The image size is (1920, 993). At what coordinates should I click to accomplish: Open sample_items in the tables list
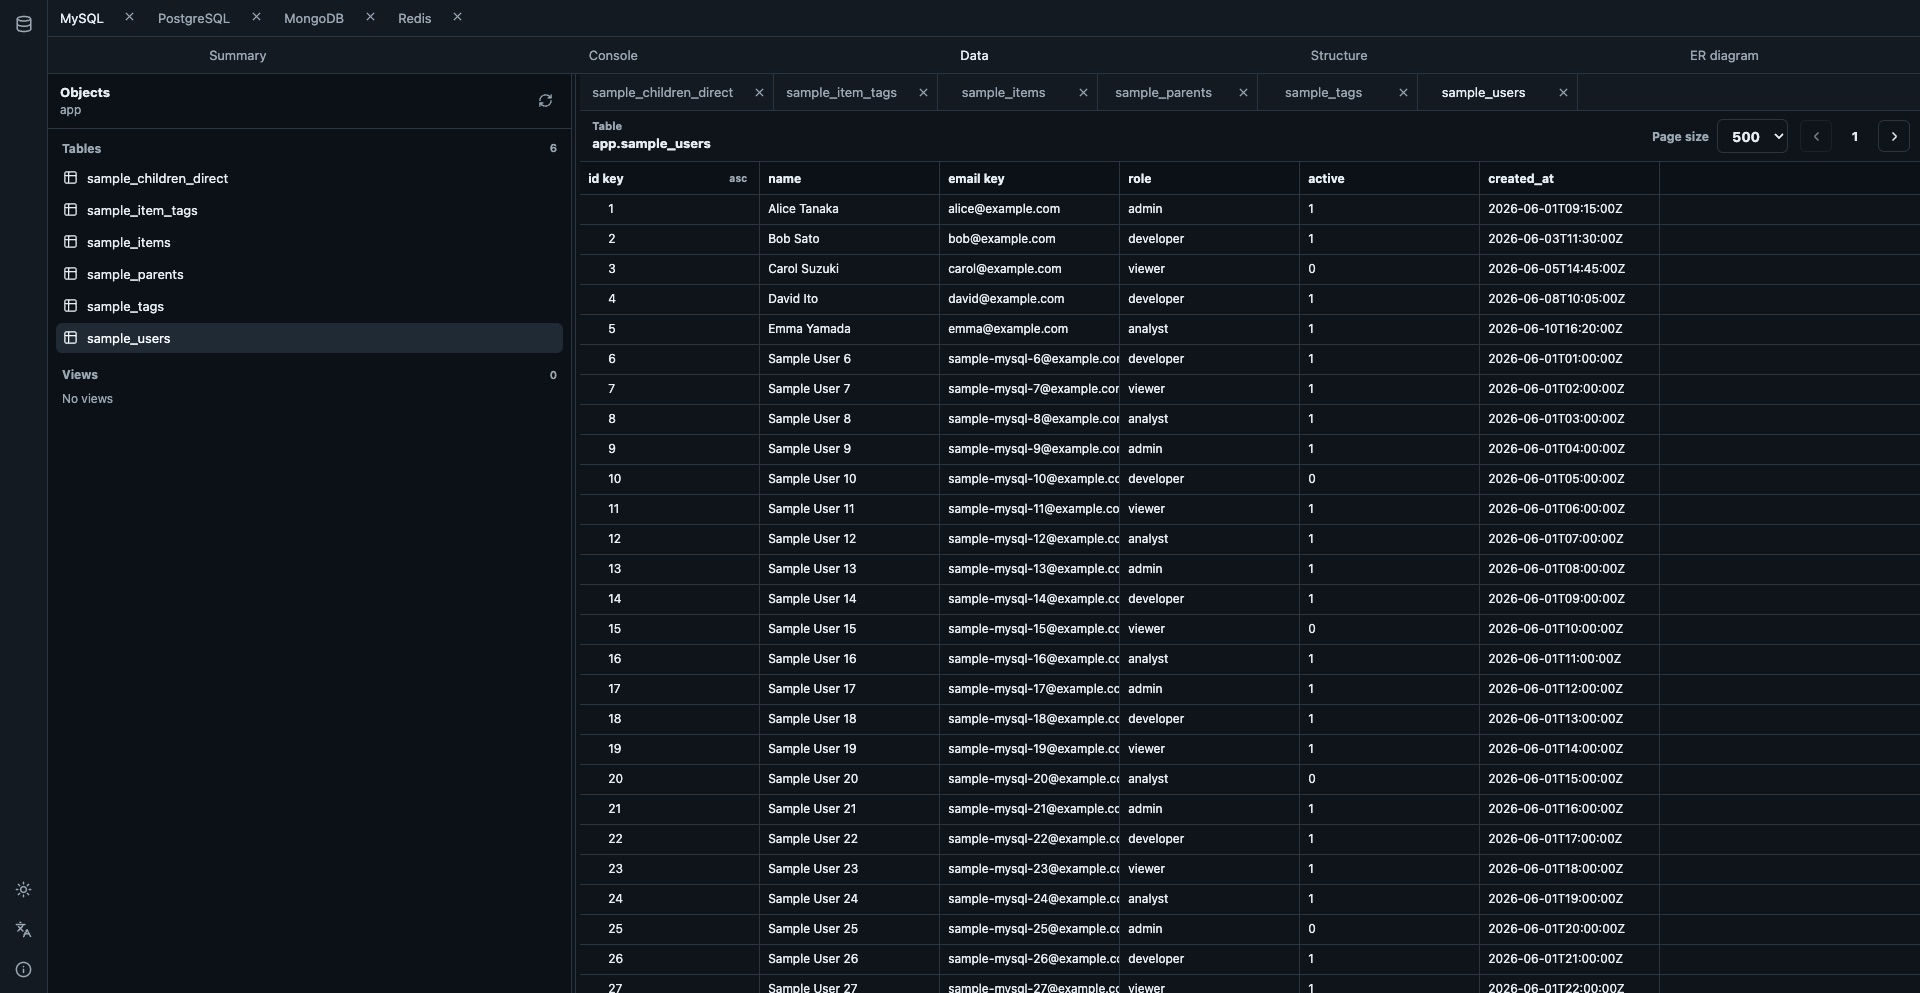[309, 242]
